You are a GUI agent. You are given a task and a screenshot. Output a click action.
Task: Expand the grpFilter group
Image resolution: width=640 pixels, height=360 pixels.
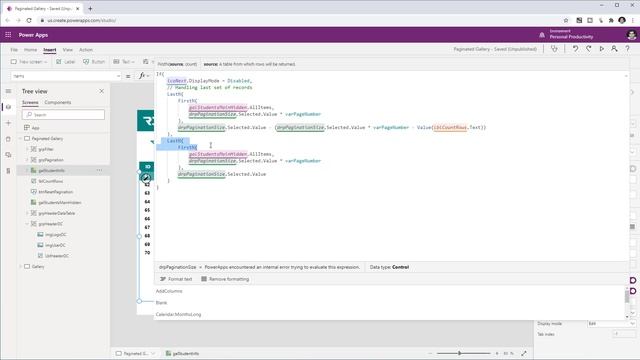[x=27, y=149]
